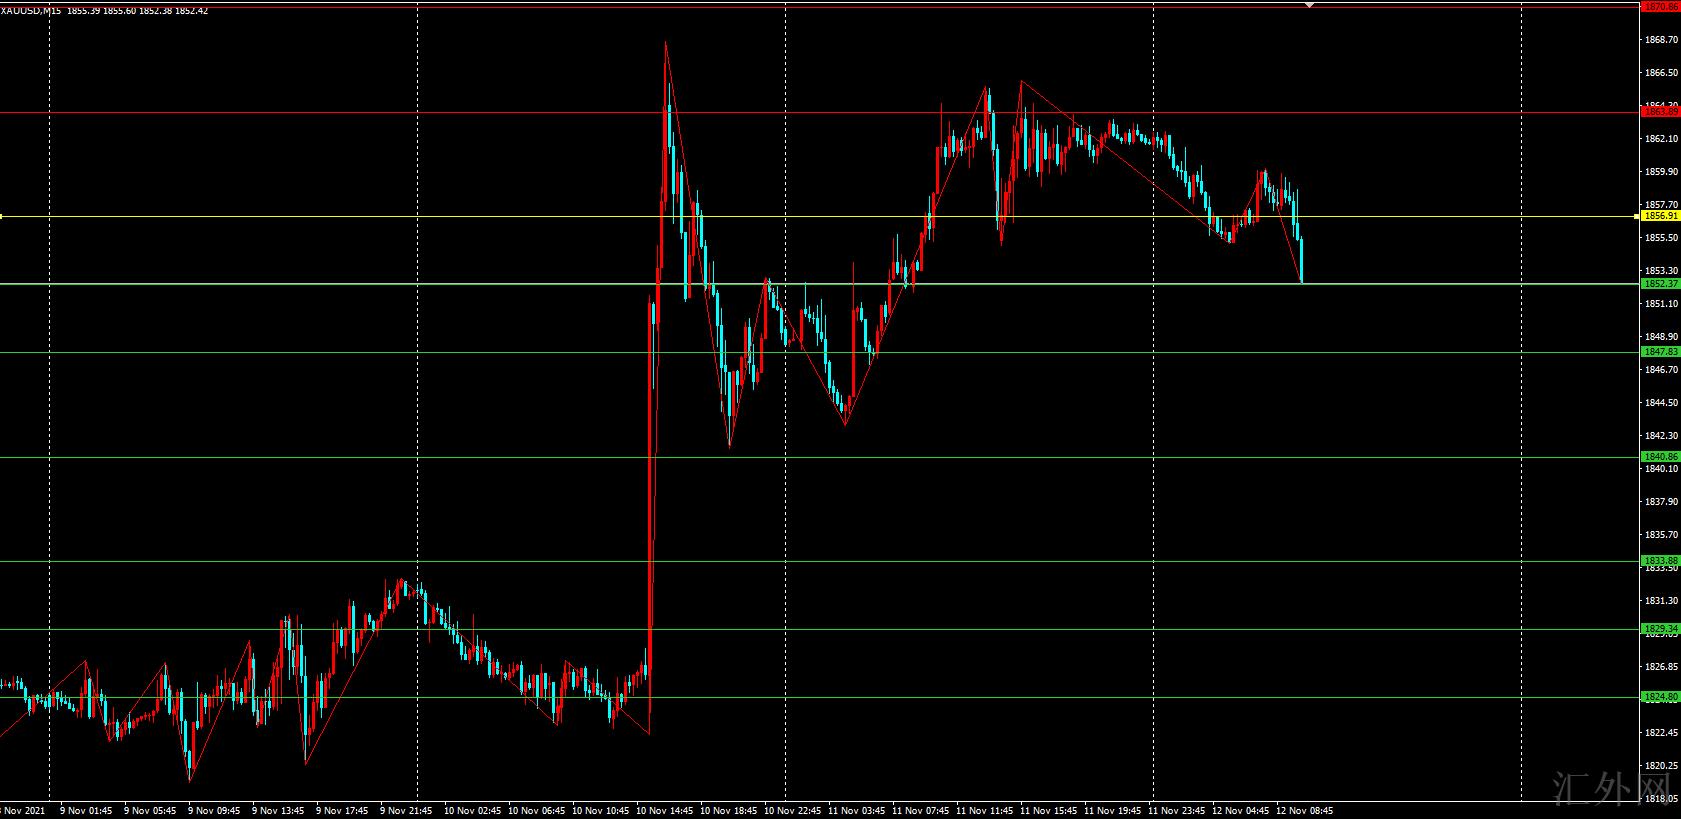
Task: Click the green 1847.83 level label
Action: tap(1660, 352)
